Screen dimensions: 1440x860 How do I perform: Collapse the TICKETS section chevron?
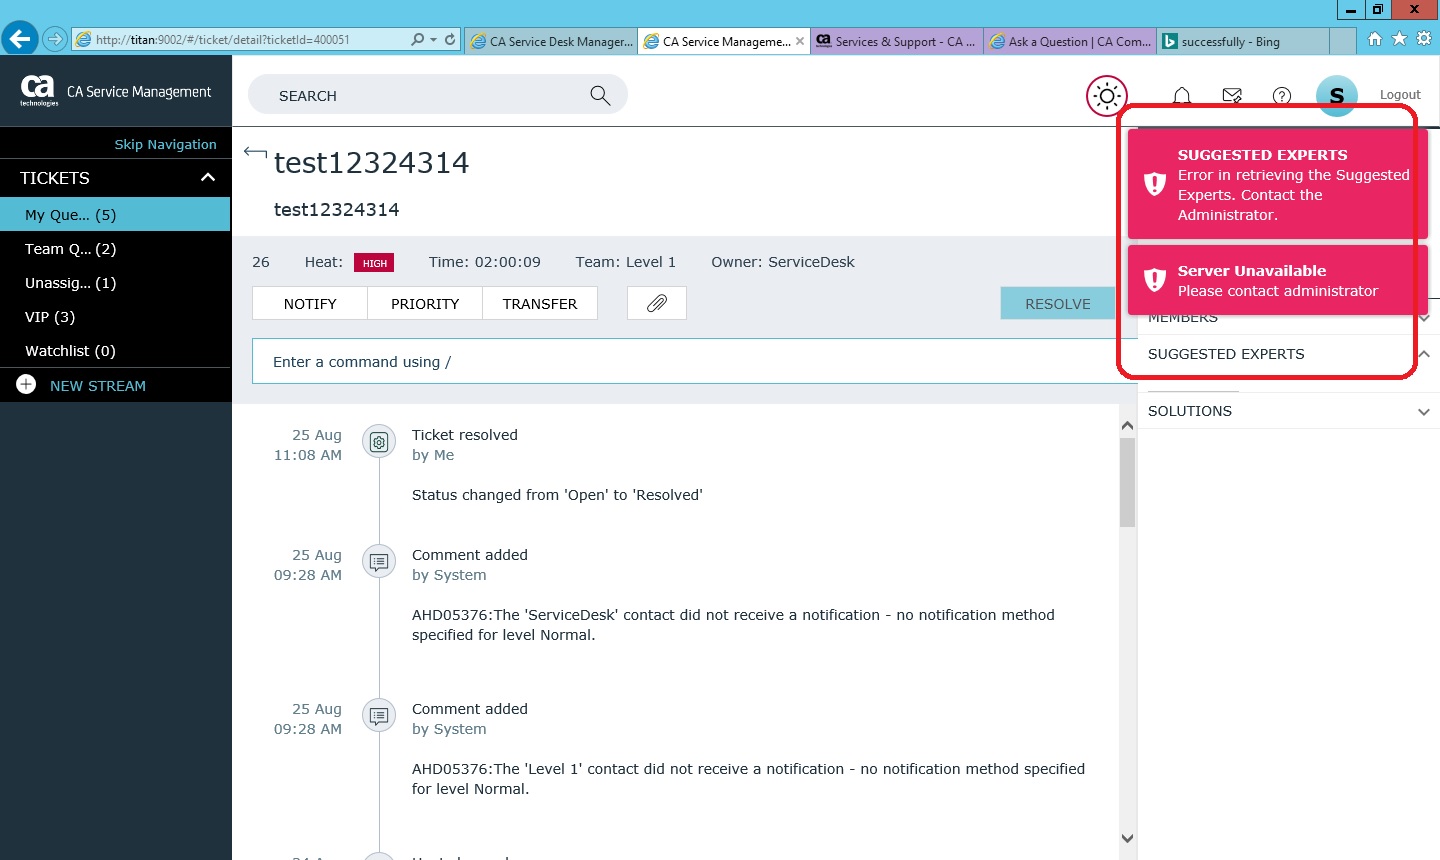[x=208, y=178]
